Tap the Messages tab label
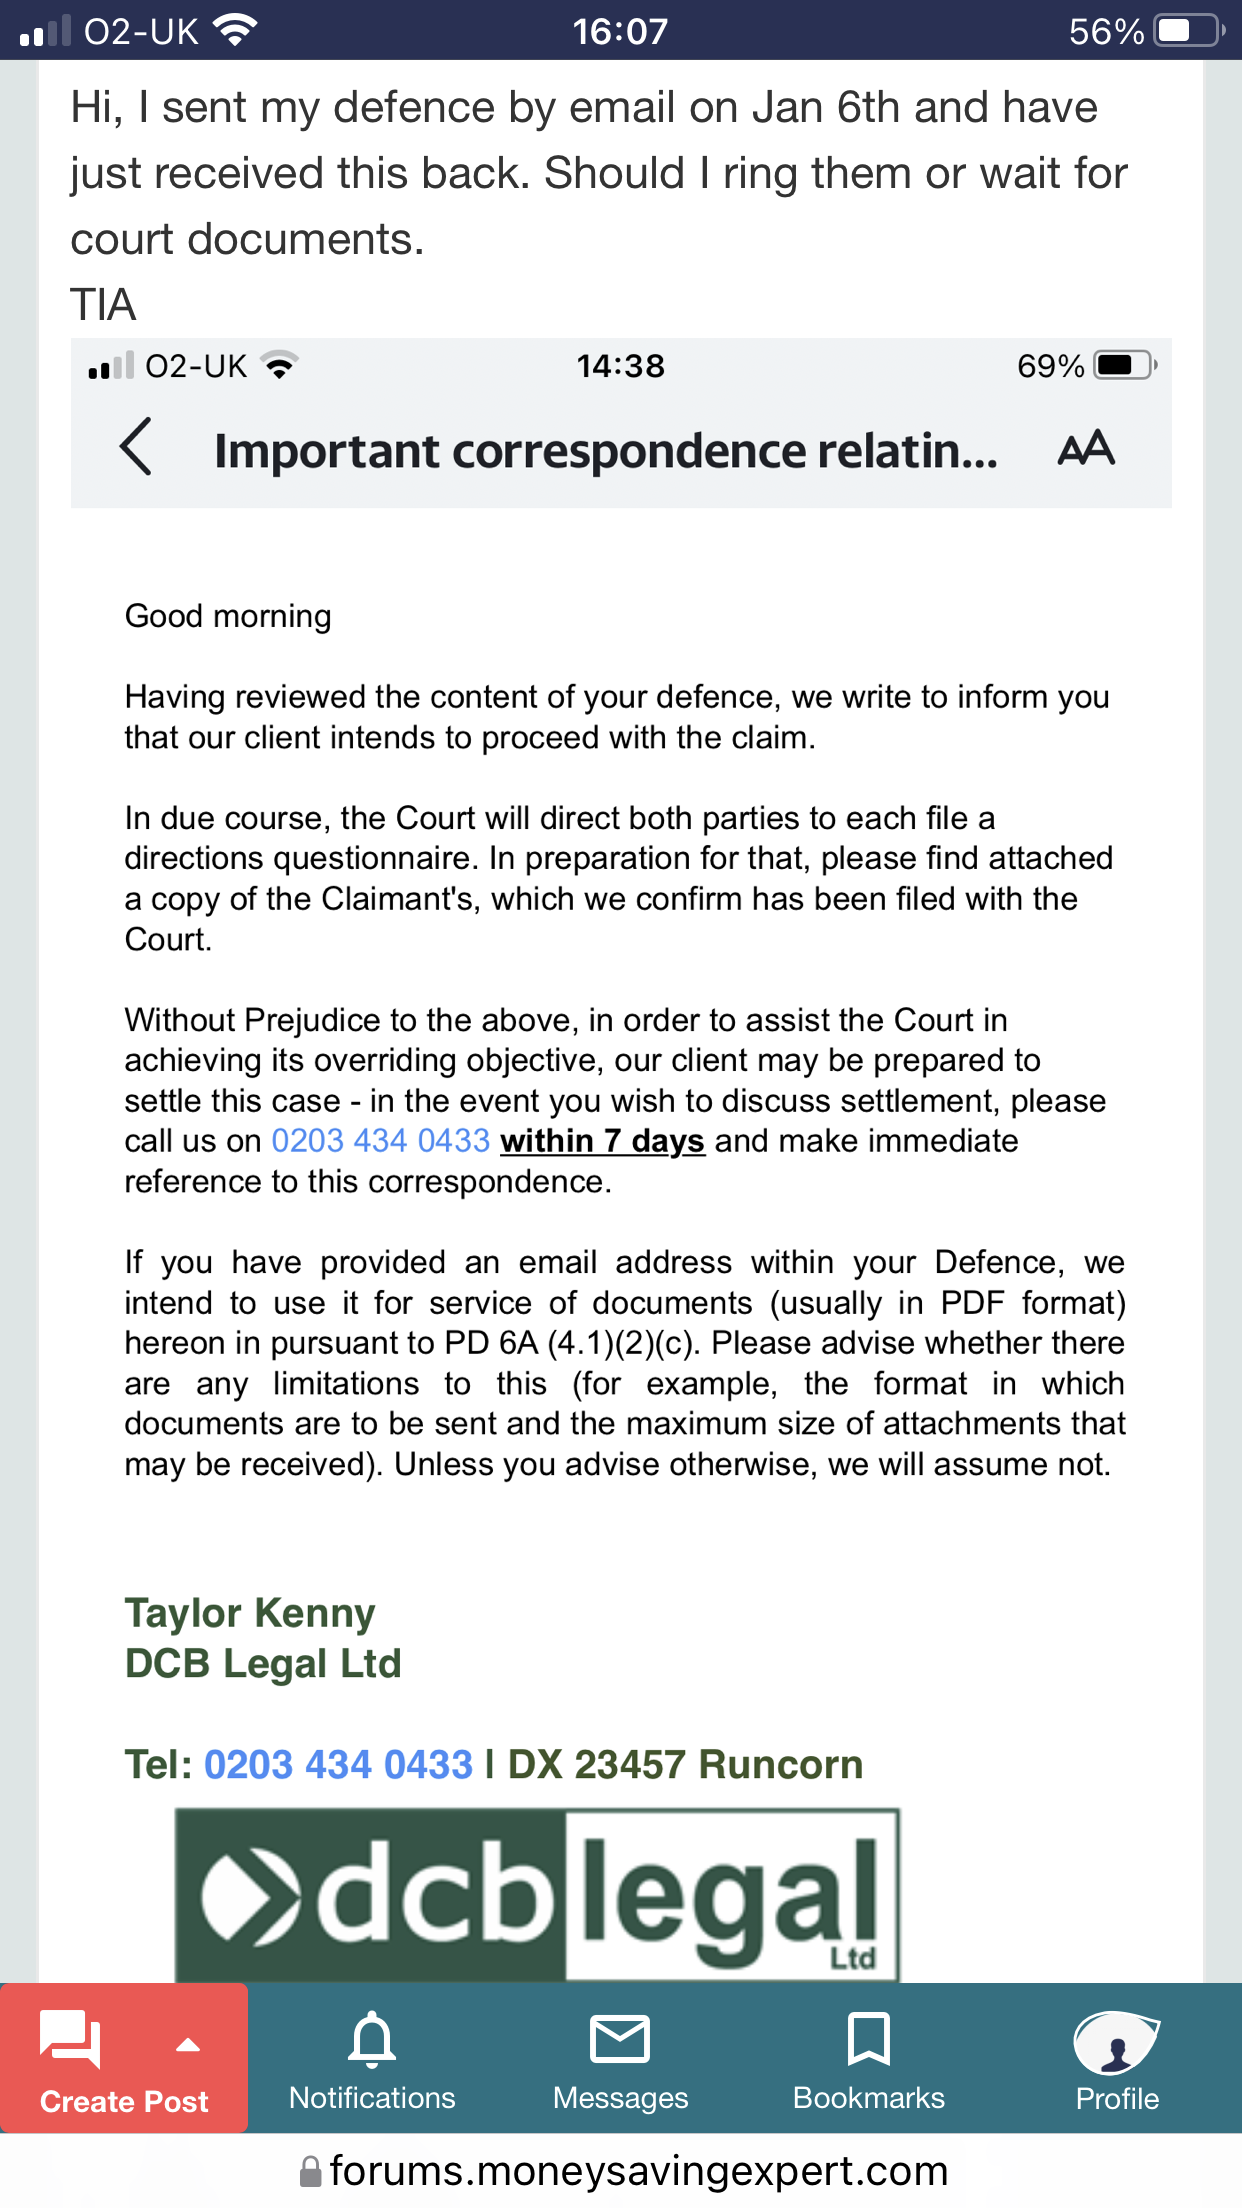Image resolution: width=1242 pixels, height=2208 pixels. [620, 2098]
